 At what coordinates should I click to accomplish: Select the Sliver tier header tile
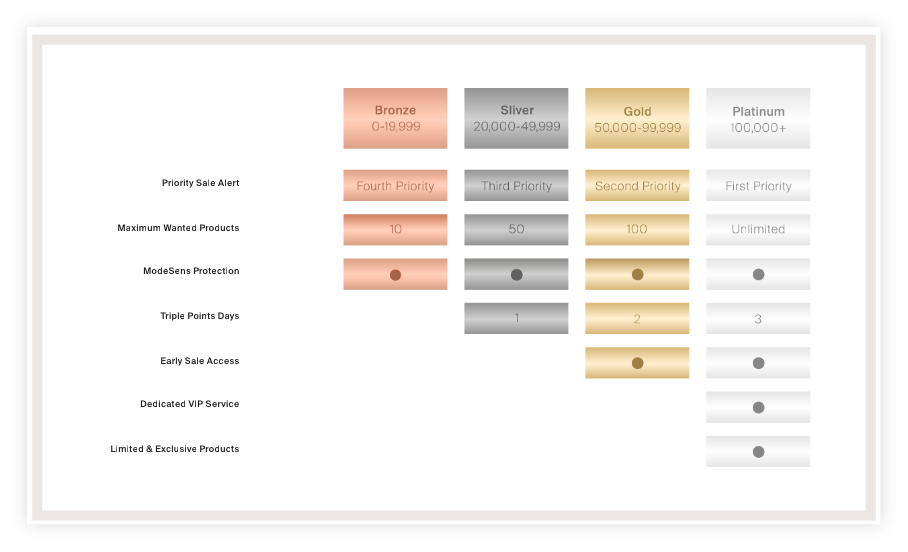[x=516, y=118]
